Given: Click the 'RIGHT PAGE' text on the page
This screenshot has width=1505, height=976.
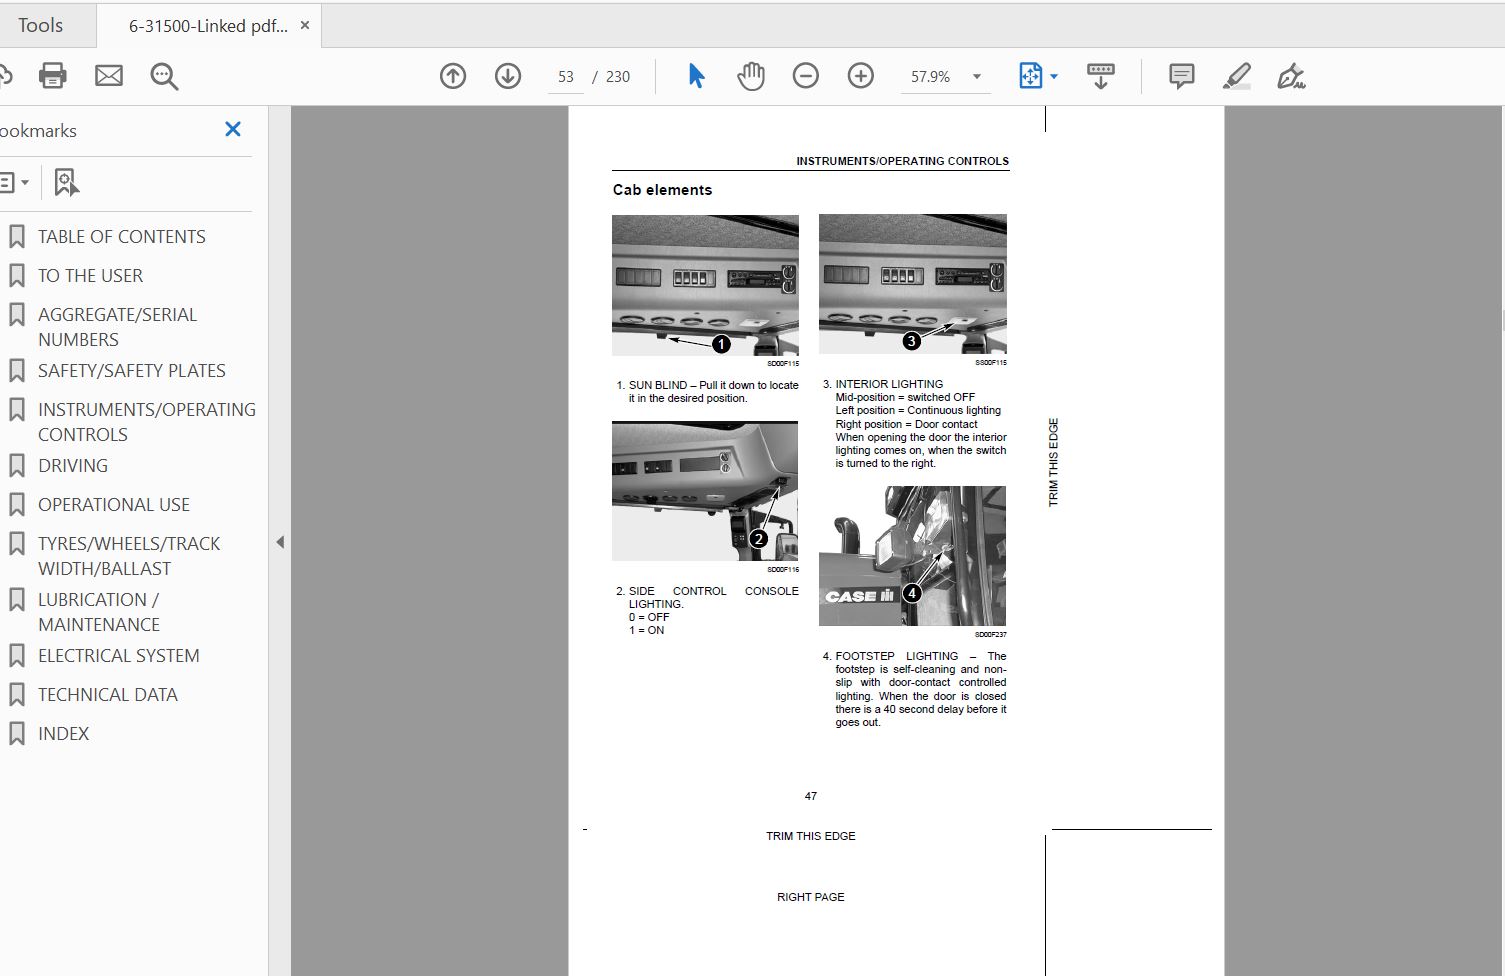Looking at the screenshot, I should pos(811,897).
